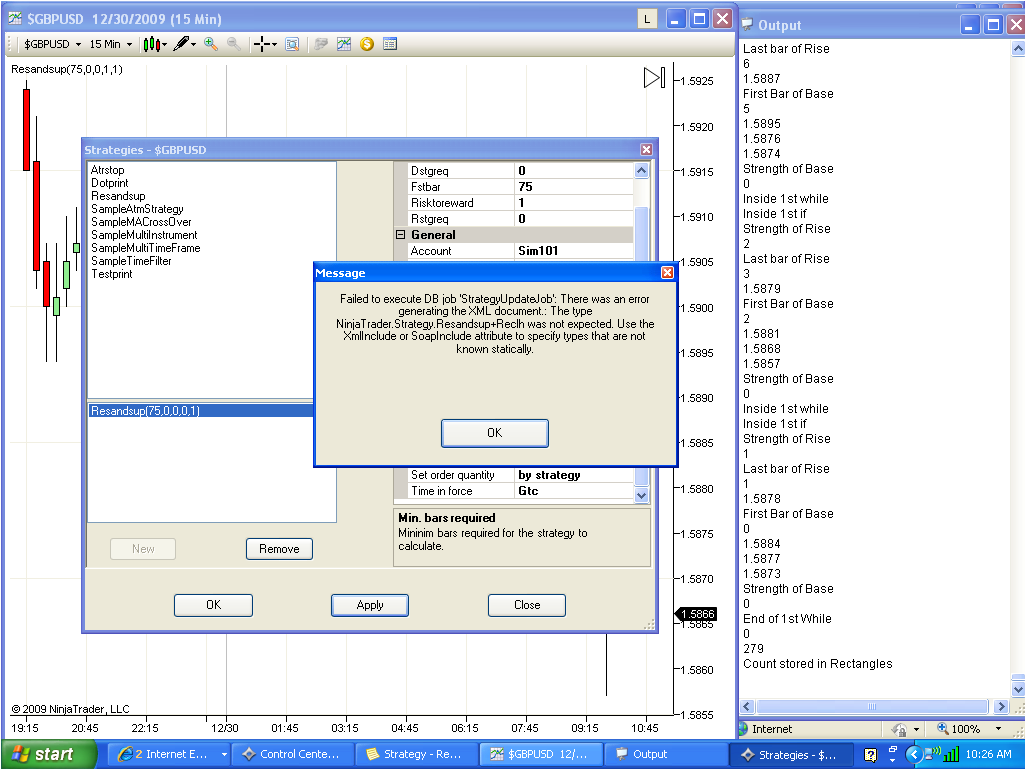Select Testprint in the strategy list

click(111, 274)
